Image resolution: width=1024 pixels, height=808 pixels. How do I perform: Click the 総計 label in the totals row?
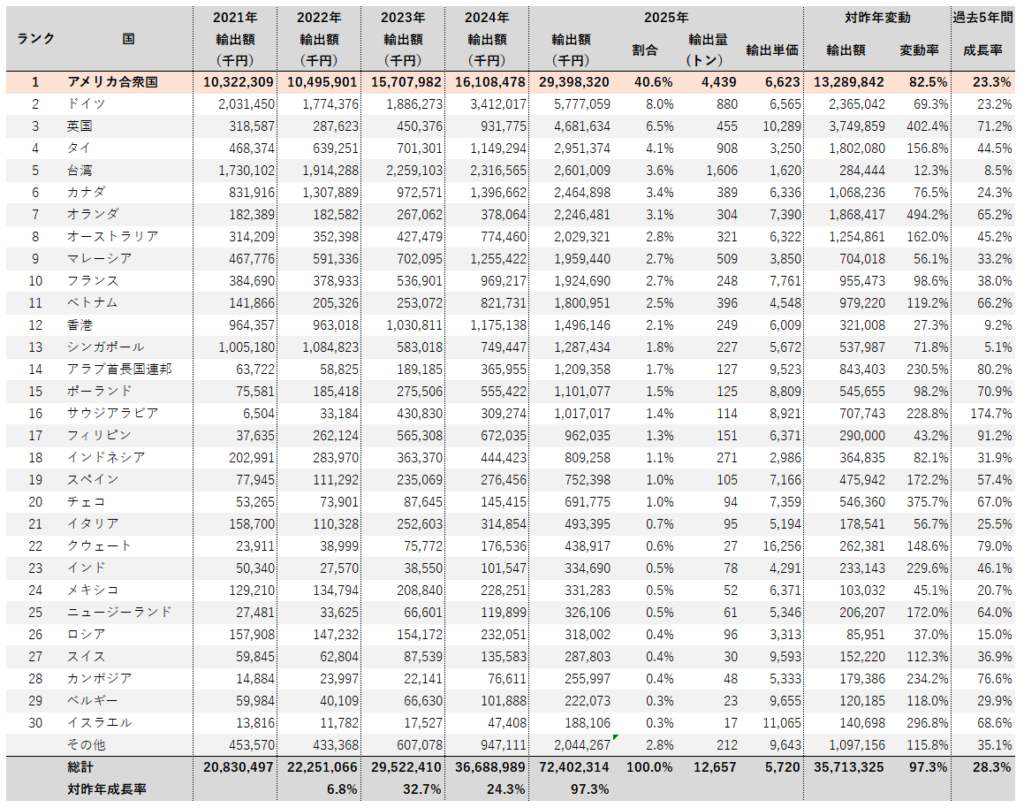click(x=82, y=766)
